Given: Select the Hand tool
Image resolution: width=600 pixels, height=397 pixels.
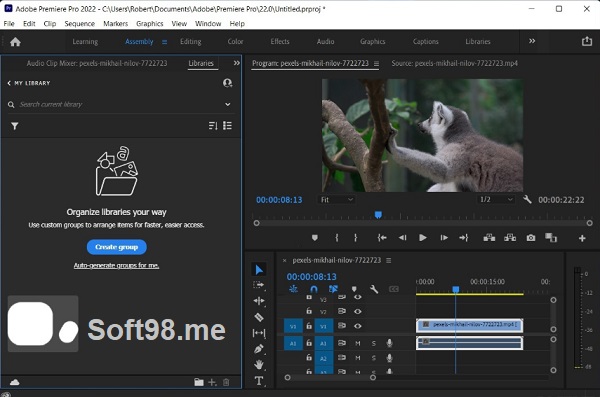Looking at the screenshot, I should point(259,364).
